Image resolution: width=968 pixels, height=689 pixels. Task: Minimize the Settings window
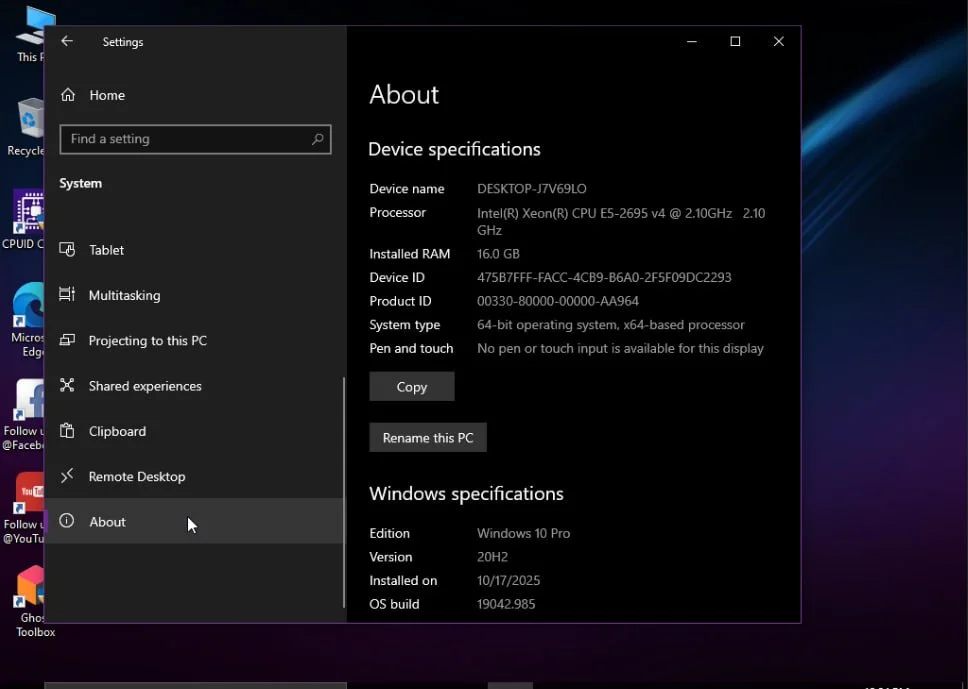pos(691,41)
